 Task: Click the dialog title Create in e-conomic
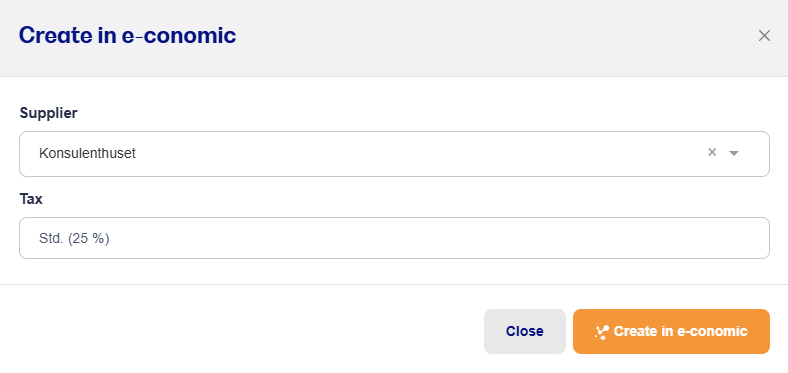[127, 36]
